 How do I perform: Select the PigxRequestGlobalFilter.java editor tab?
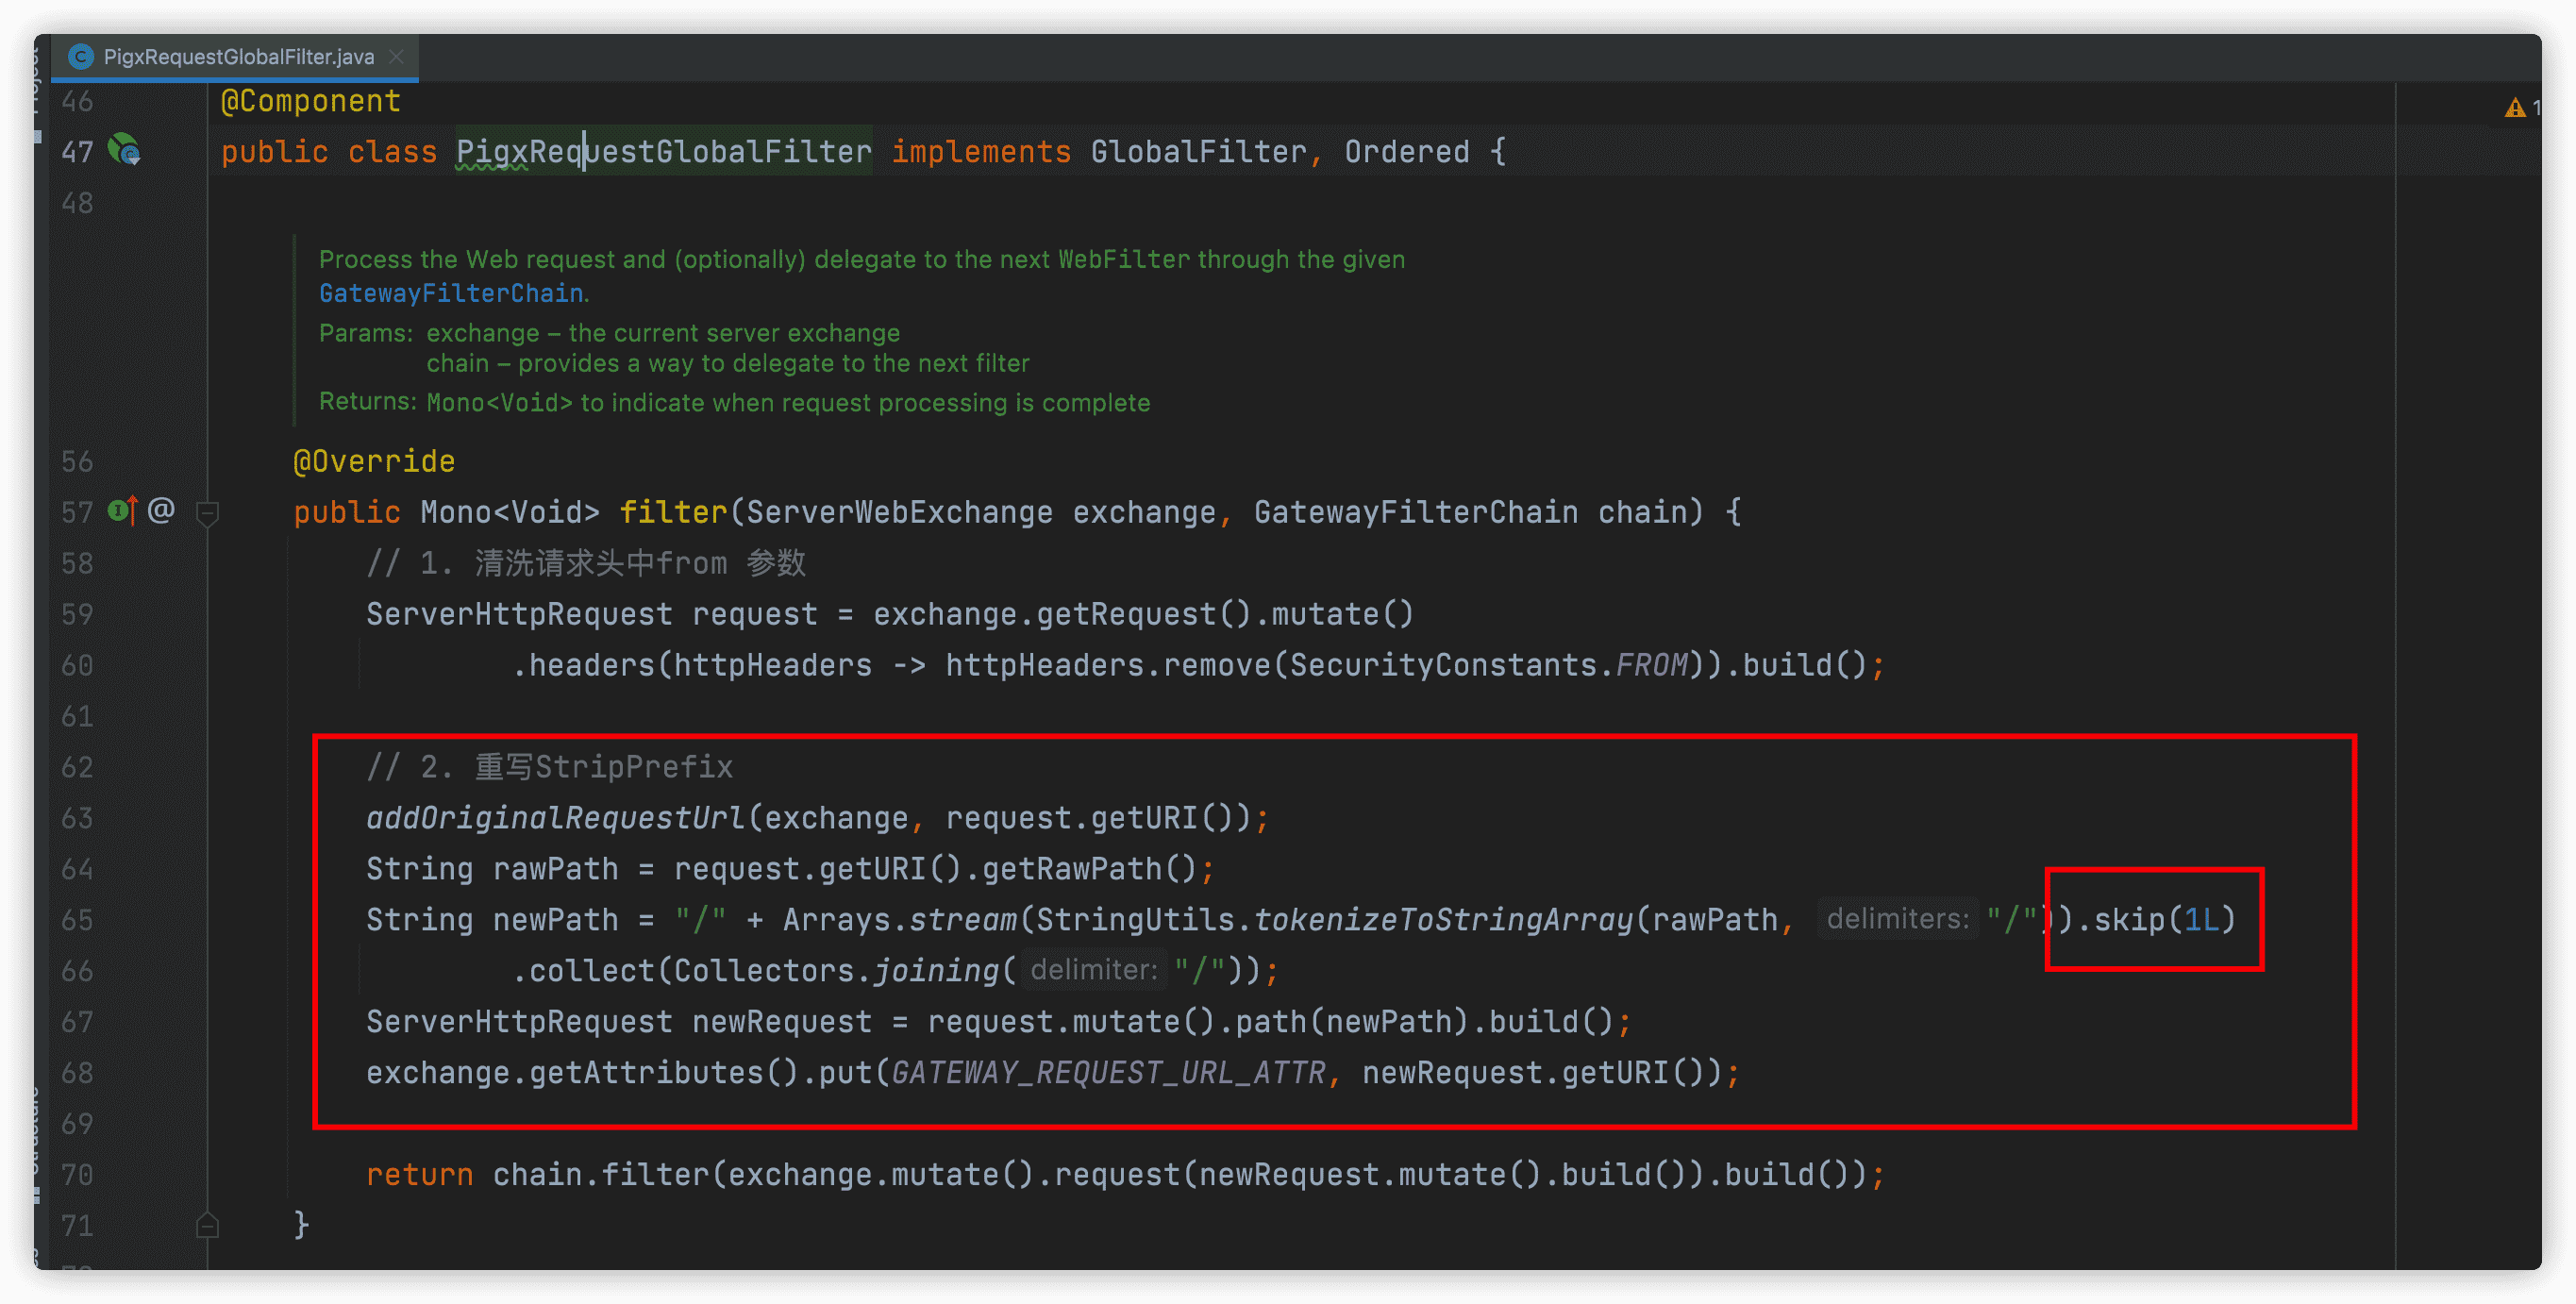click(x=238, y=57)
